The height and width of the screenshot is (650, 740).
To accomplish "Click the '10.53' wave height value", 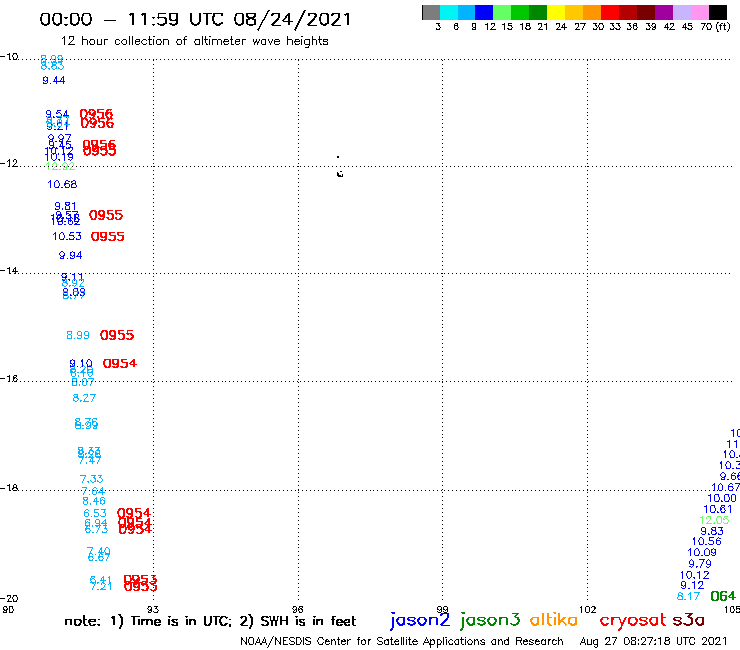I will (x=67, y=236).
